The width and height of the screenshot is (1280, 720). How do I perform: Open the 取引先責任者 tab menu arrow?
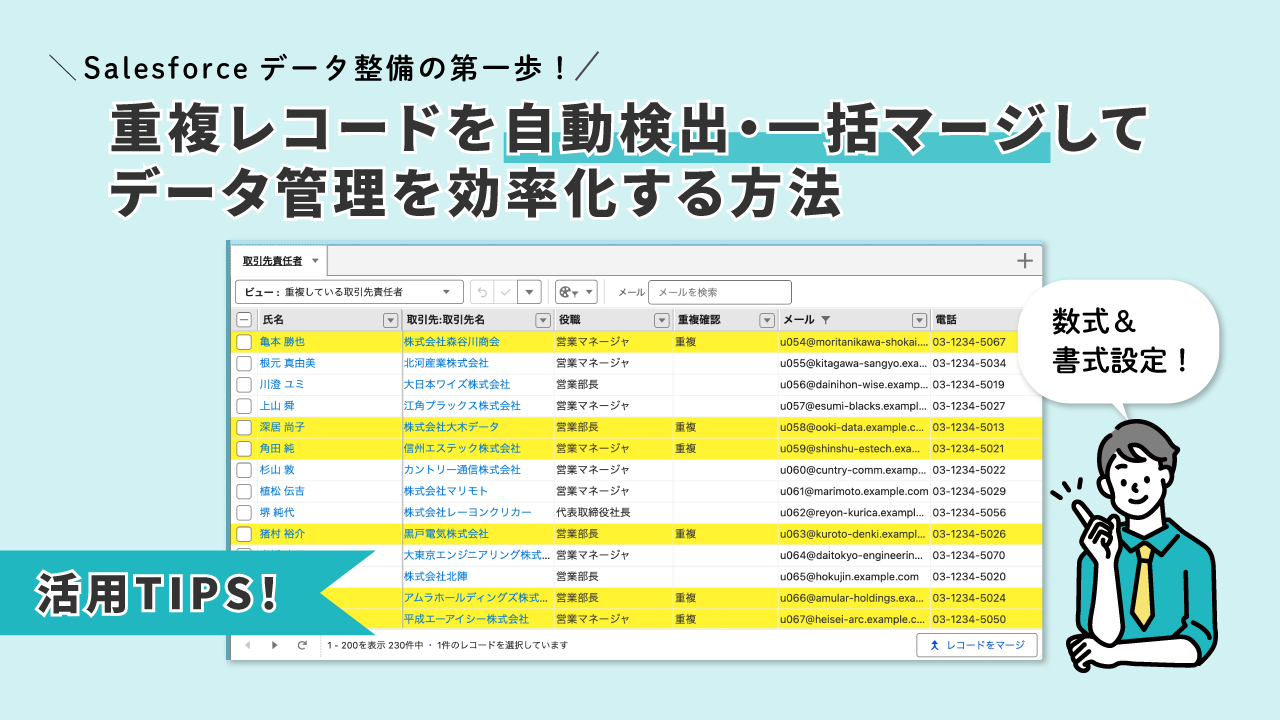tap(315, 261)
